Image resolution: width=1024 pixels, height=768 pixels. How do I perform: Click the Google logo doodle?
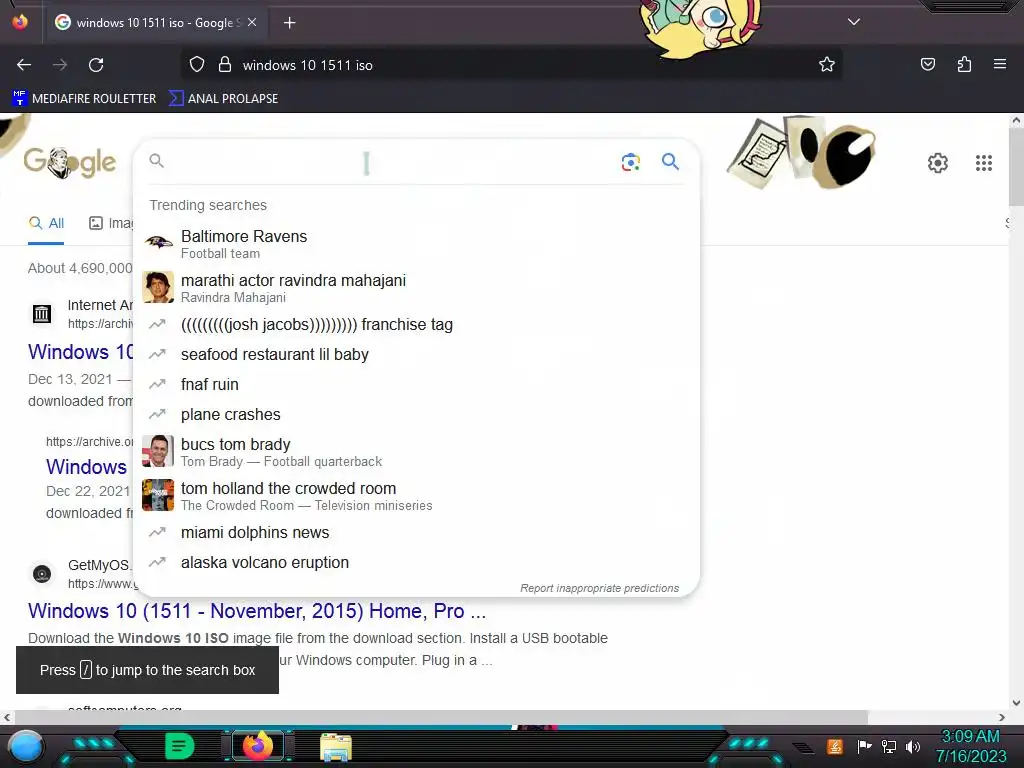click(70, 162)
